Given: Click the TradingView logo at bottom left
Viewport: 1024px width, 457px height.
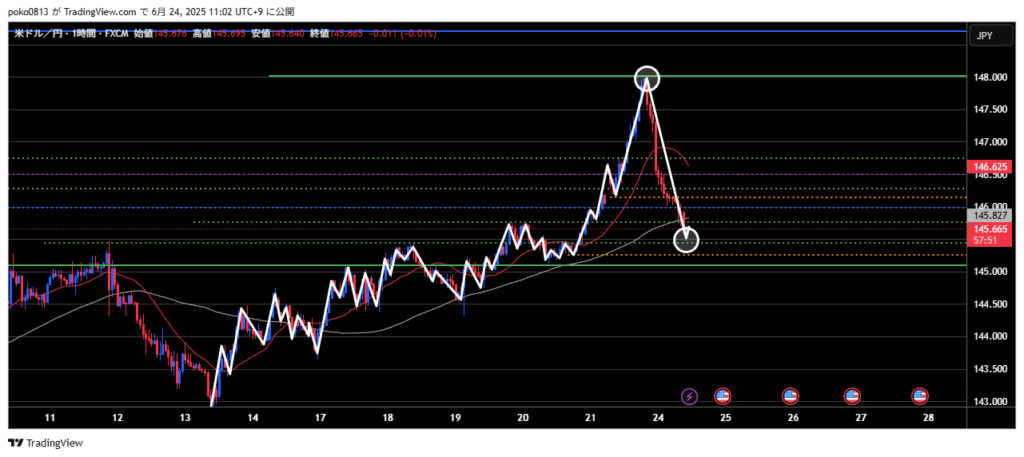Looking at the screenshot, I should click(x=46, y=443).
